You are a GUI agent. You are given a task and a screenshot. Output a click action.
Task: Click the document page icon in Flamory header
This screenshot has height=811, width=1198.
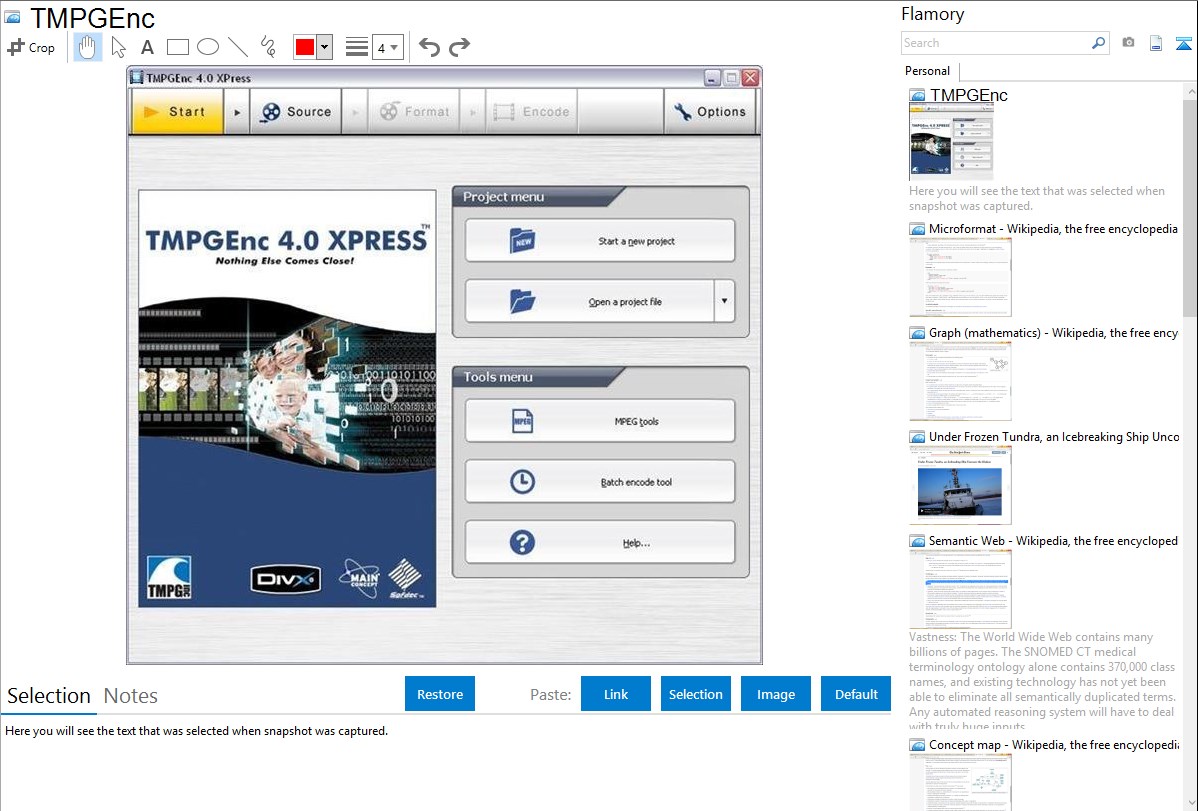click(1156, 43)
